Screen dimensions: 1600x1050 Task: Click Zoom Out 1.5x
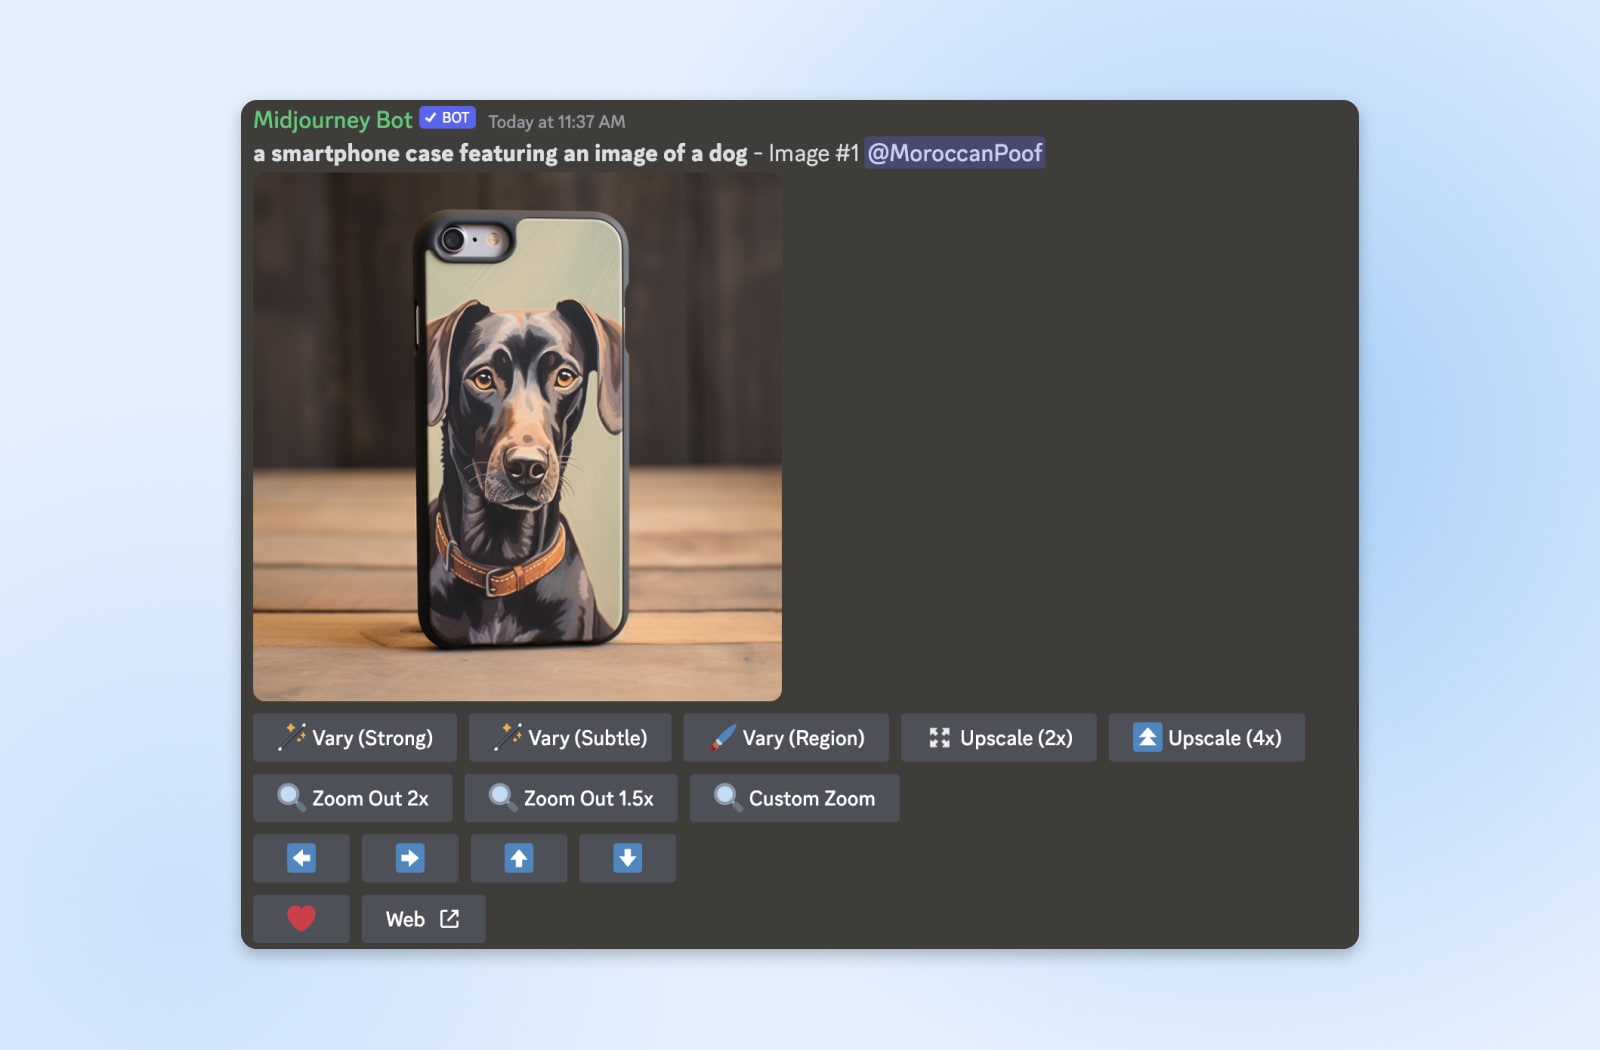[x=571, y=798]
